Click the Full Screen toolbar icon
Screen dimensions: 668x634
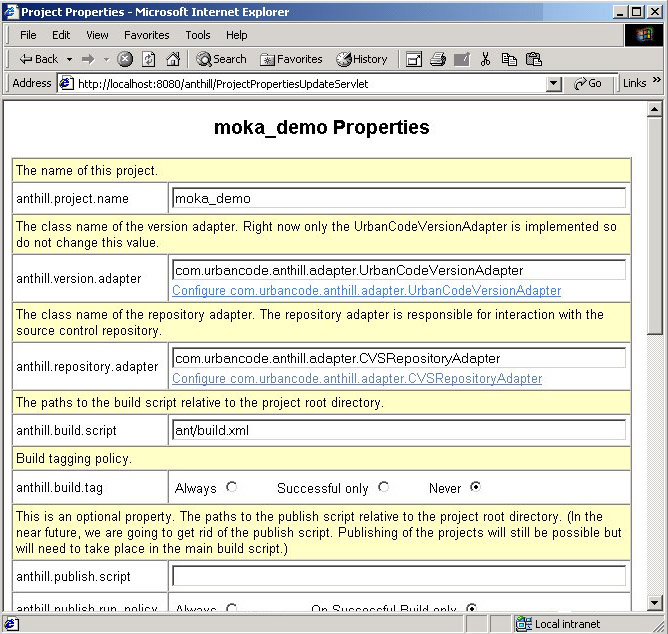point(414,59)
